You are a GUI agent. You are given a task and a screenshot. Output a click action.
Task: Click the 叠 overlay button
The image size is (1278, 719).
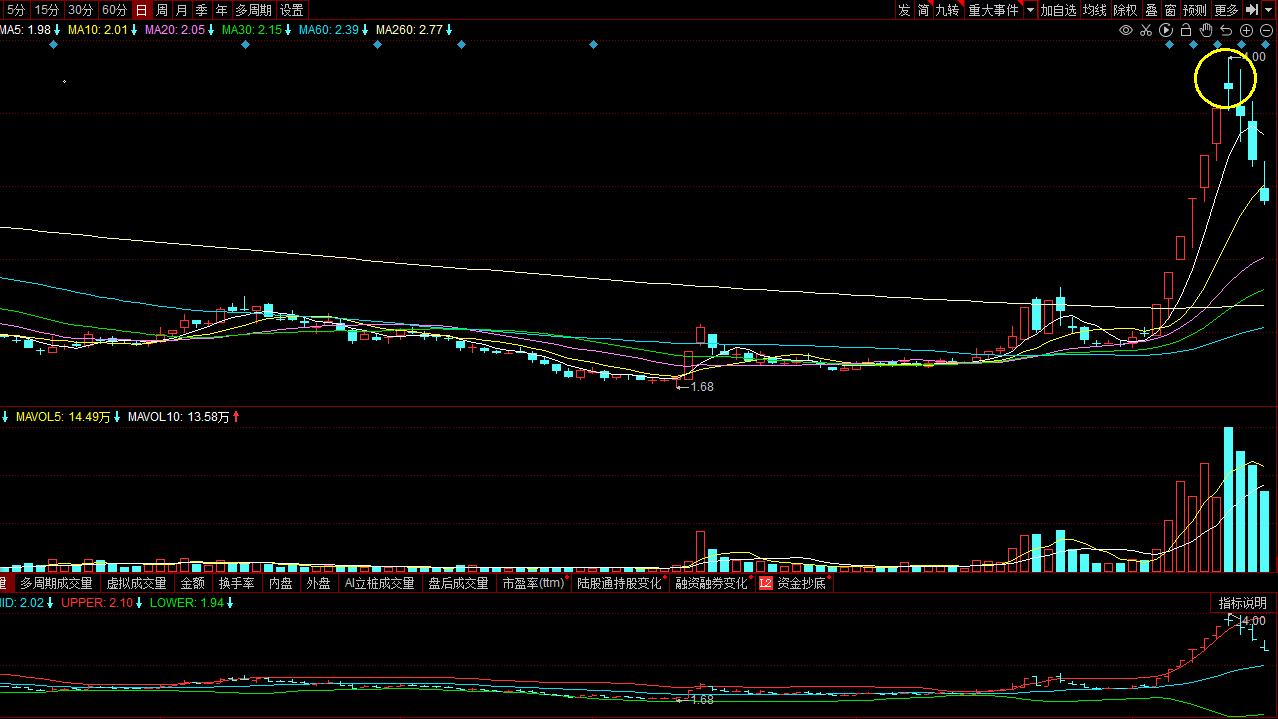click(x=1151, y=10)
